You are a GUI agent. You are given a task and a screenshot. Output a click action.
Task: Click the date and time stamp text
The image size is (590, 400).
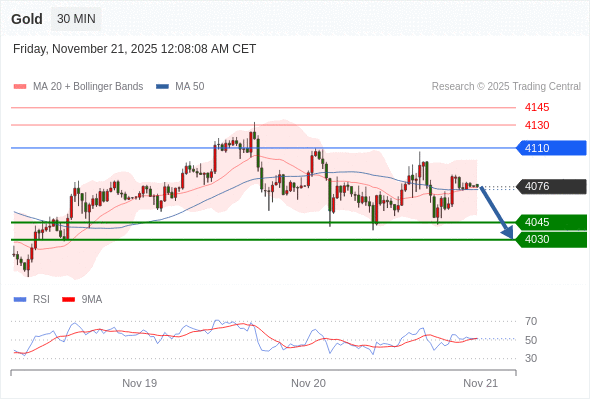click(x=134, y=49)
